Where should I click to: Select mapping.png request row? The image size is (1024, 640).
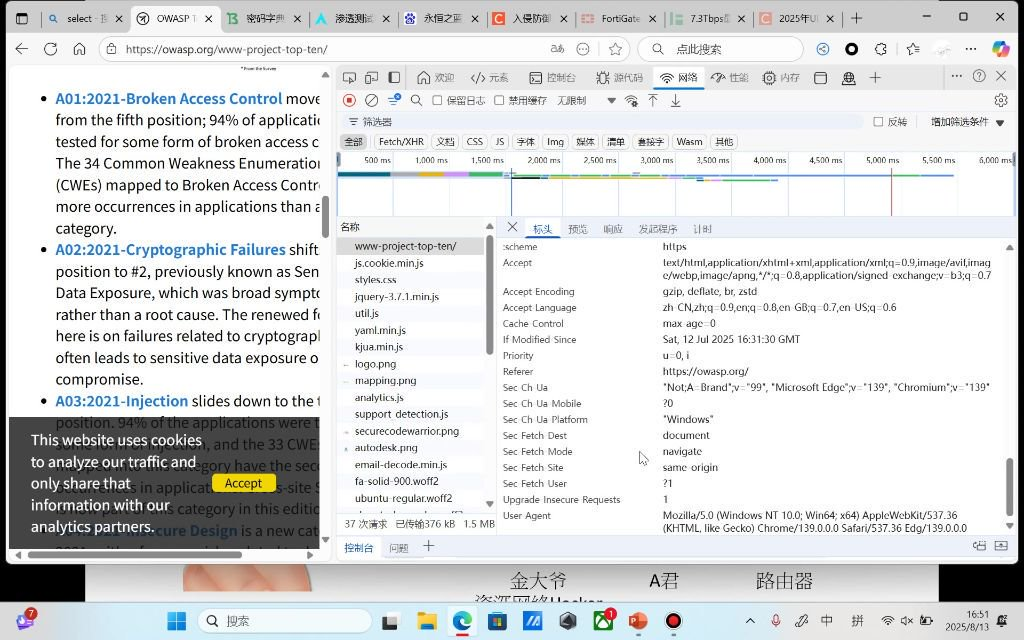pos(411,380)
